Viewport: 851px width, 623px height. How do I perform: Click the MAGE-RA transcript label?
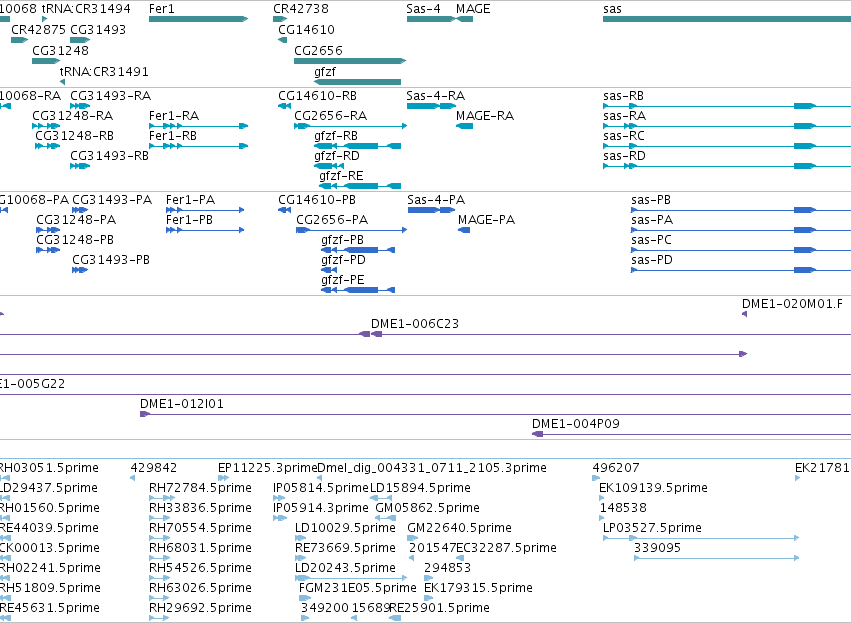[485, 116]
